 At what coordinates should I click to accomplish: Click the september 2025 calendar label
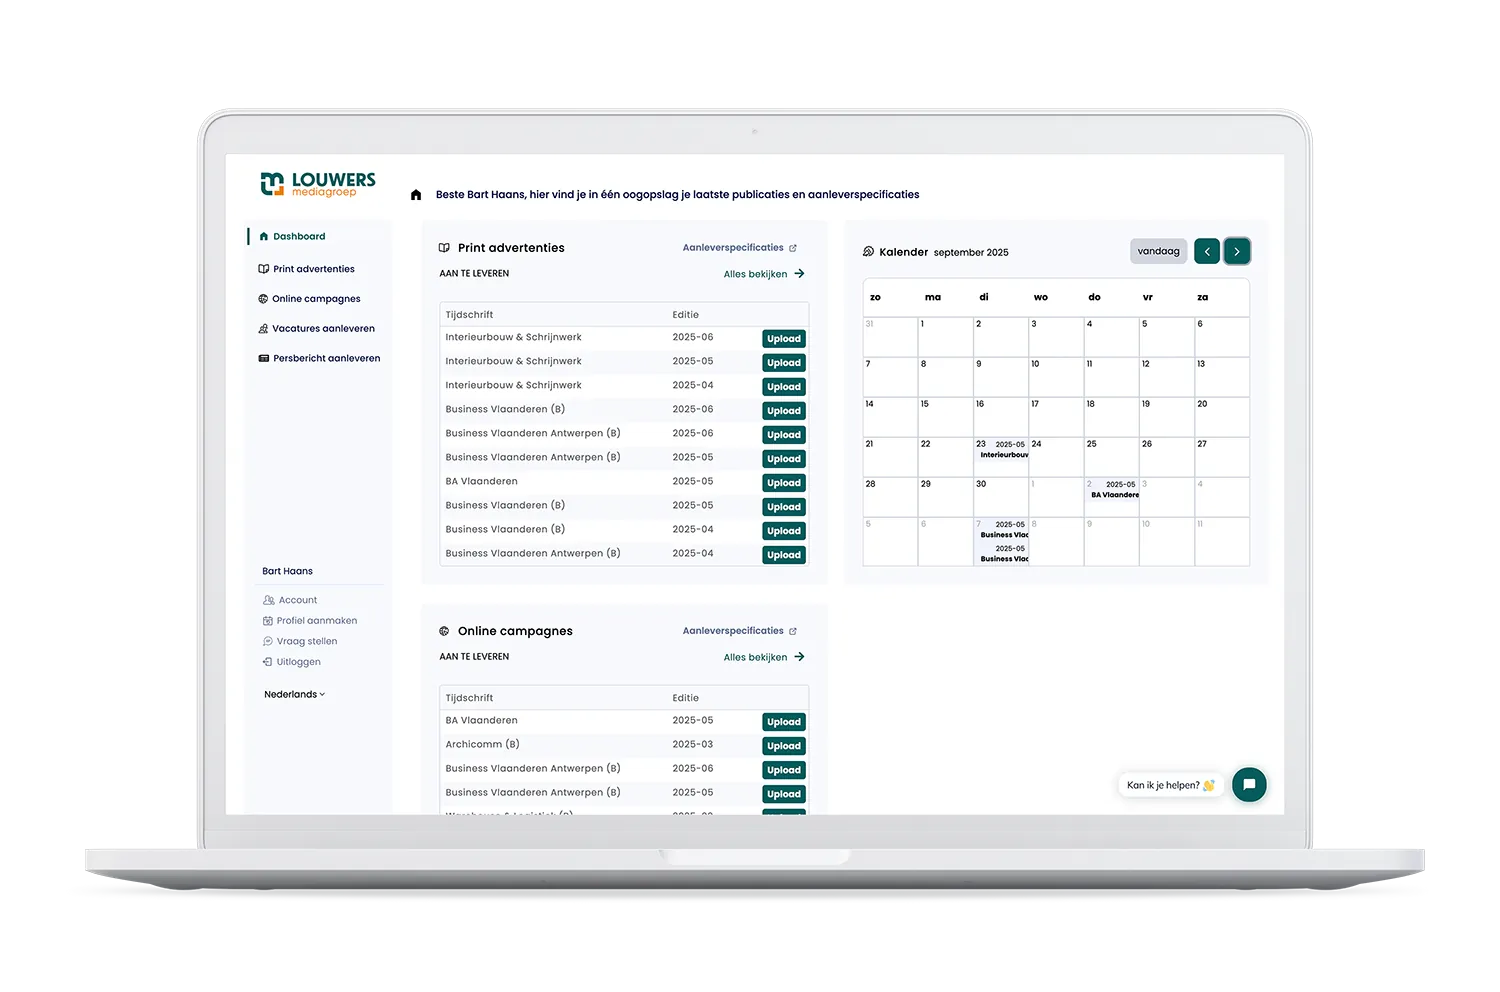[x=971, y=253]
